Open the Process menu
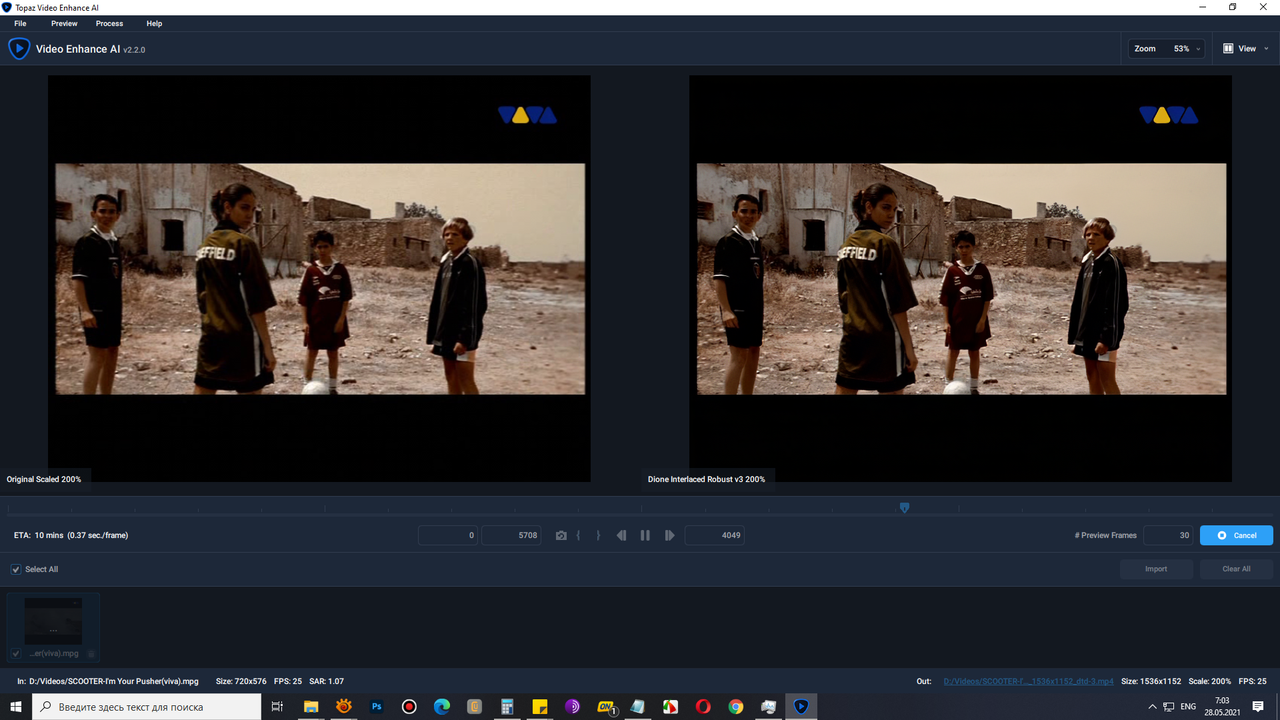 click(x=109, y=23)
